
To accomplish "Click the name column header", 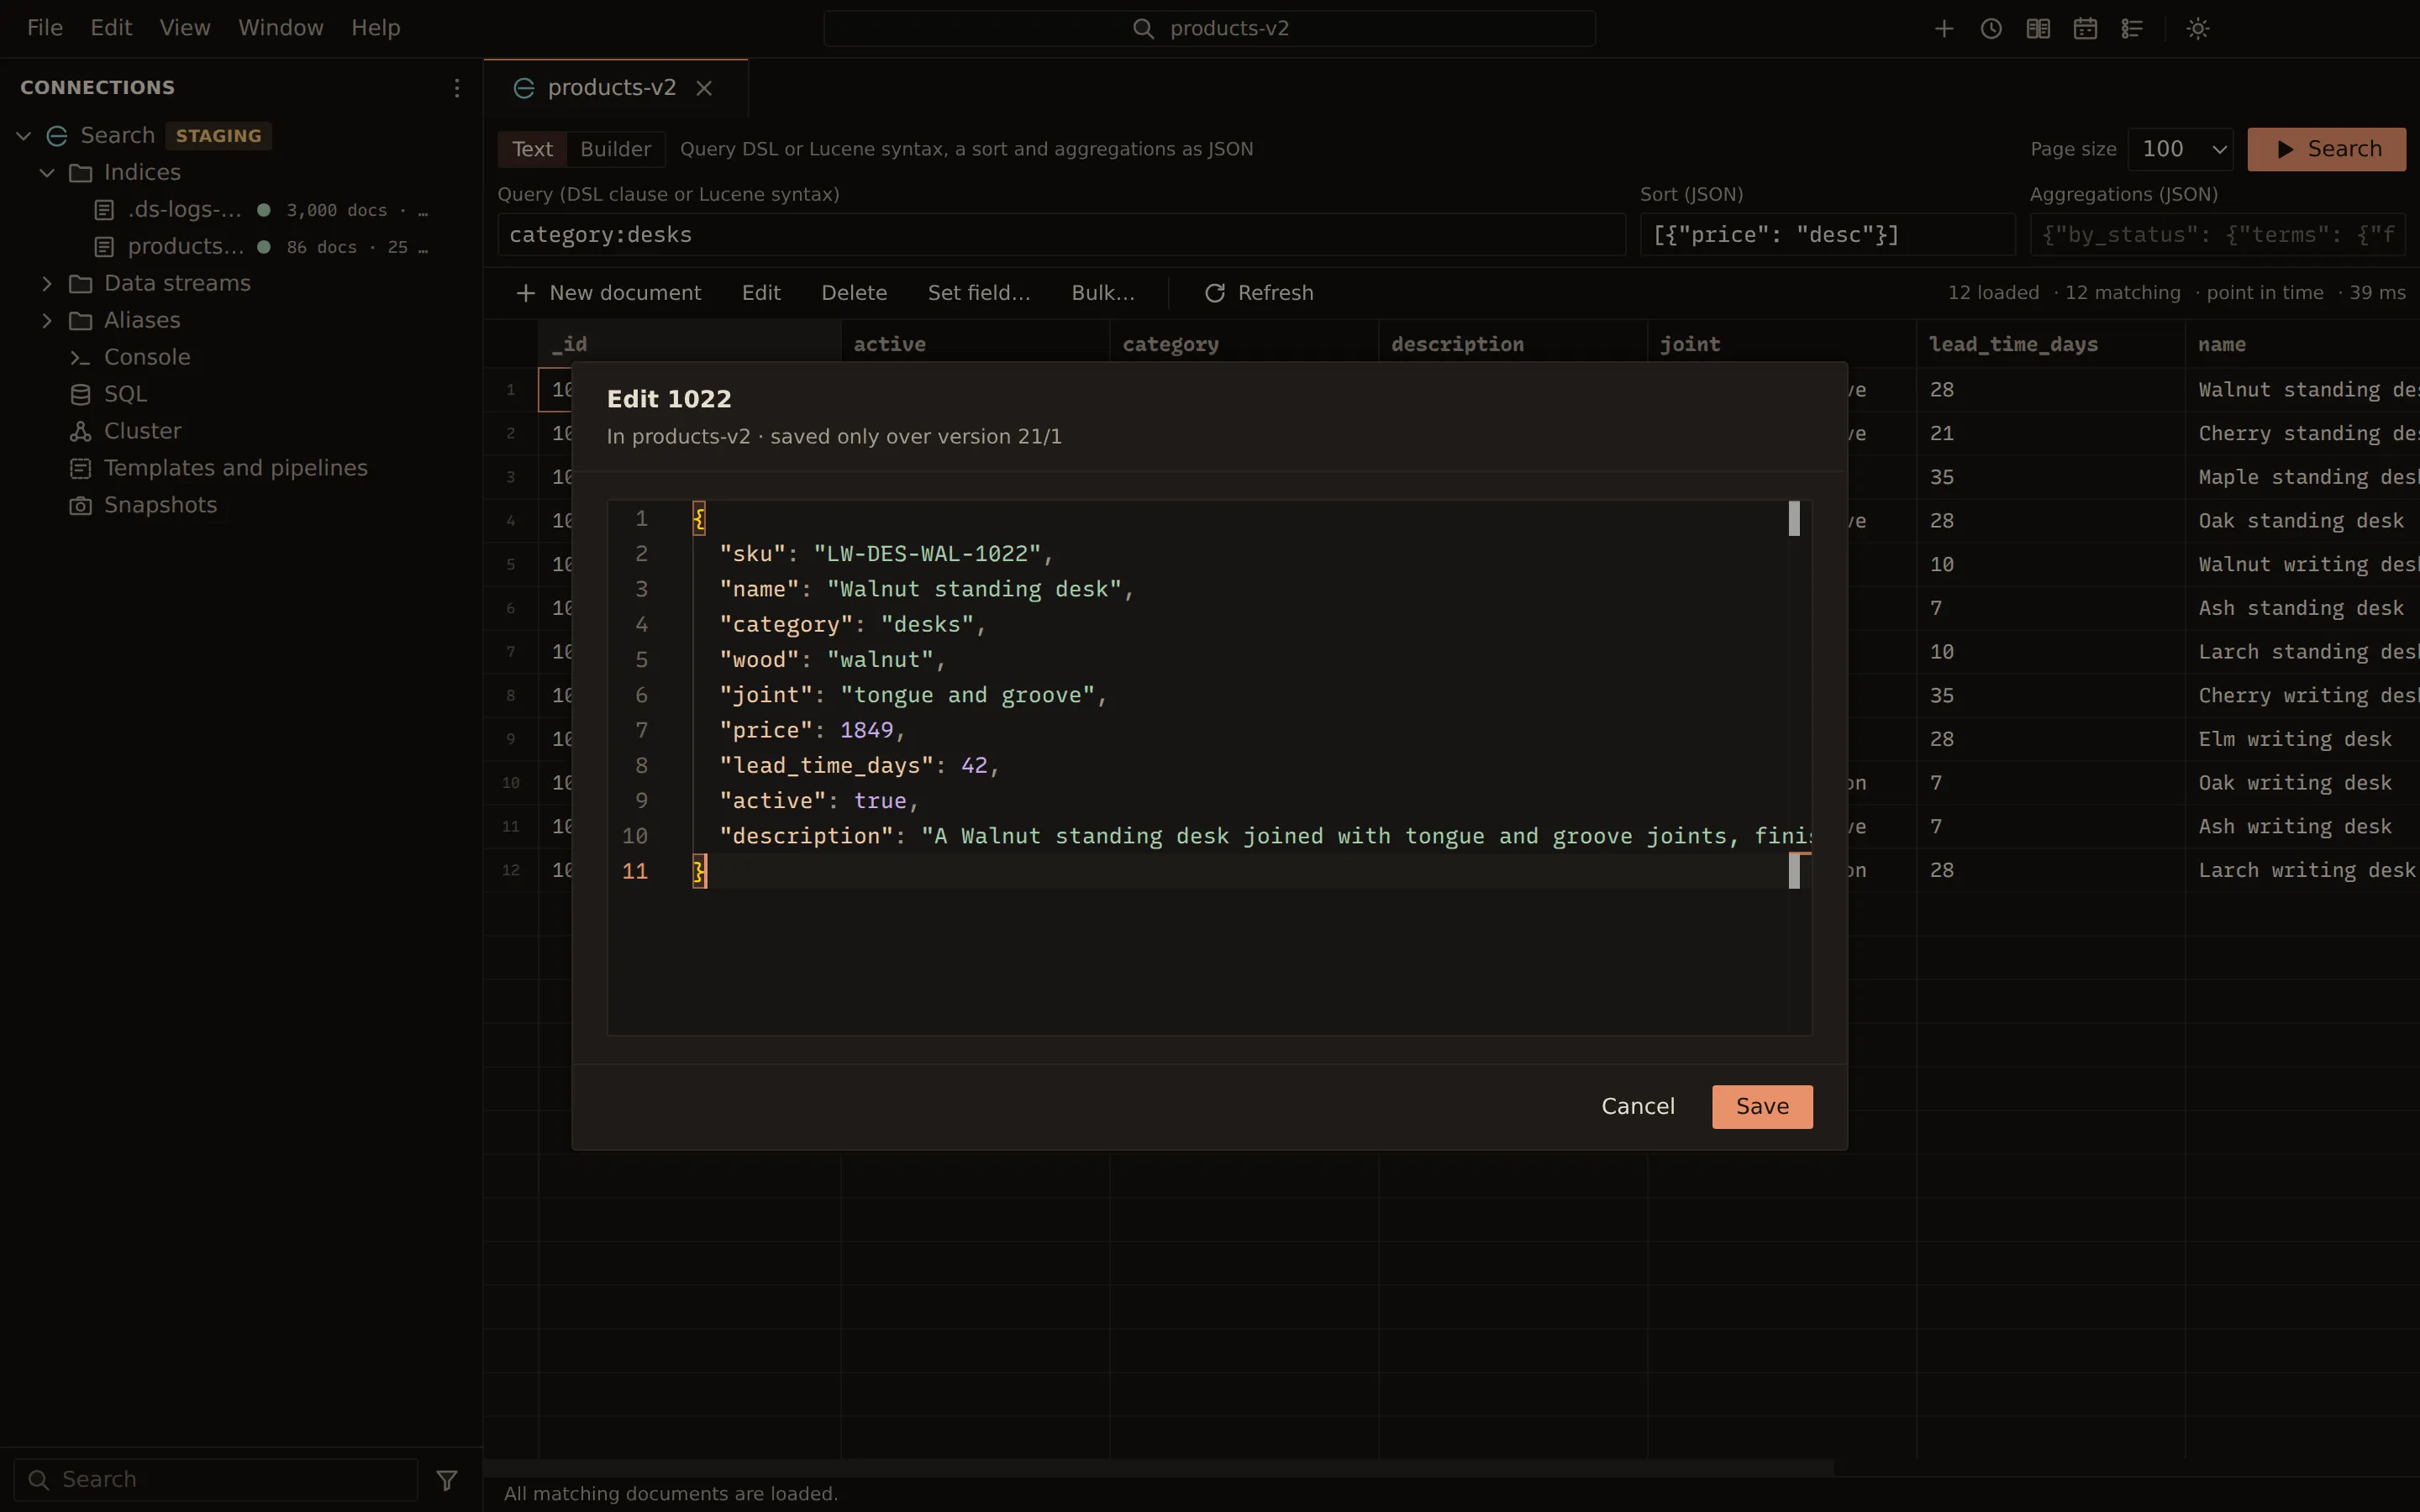I will coord(2302,345).
